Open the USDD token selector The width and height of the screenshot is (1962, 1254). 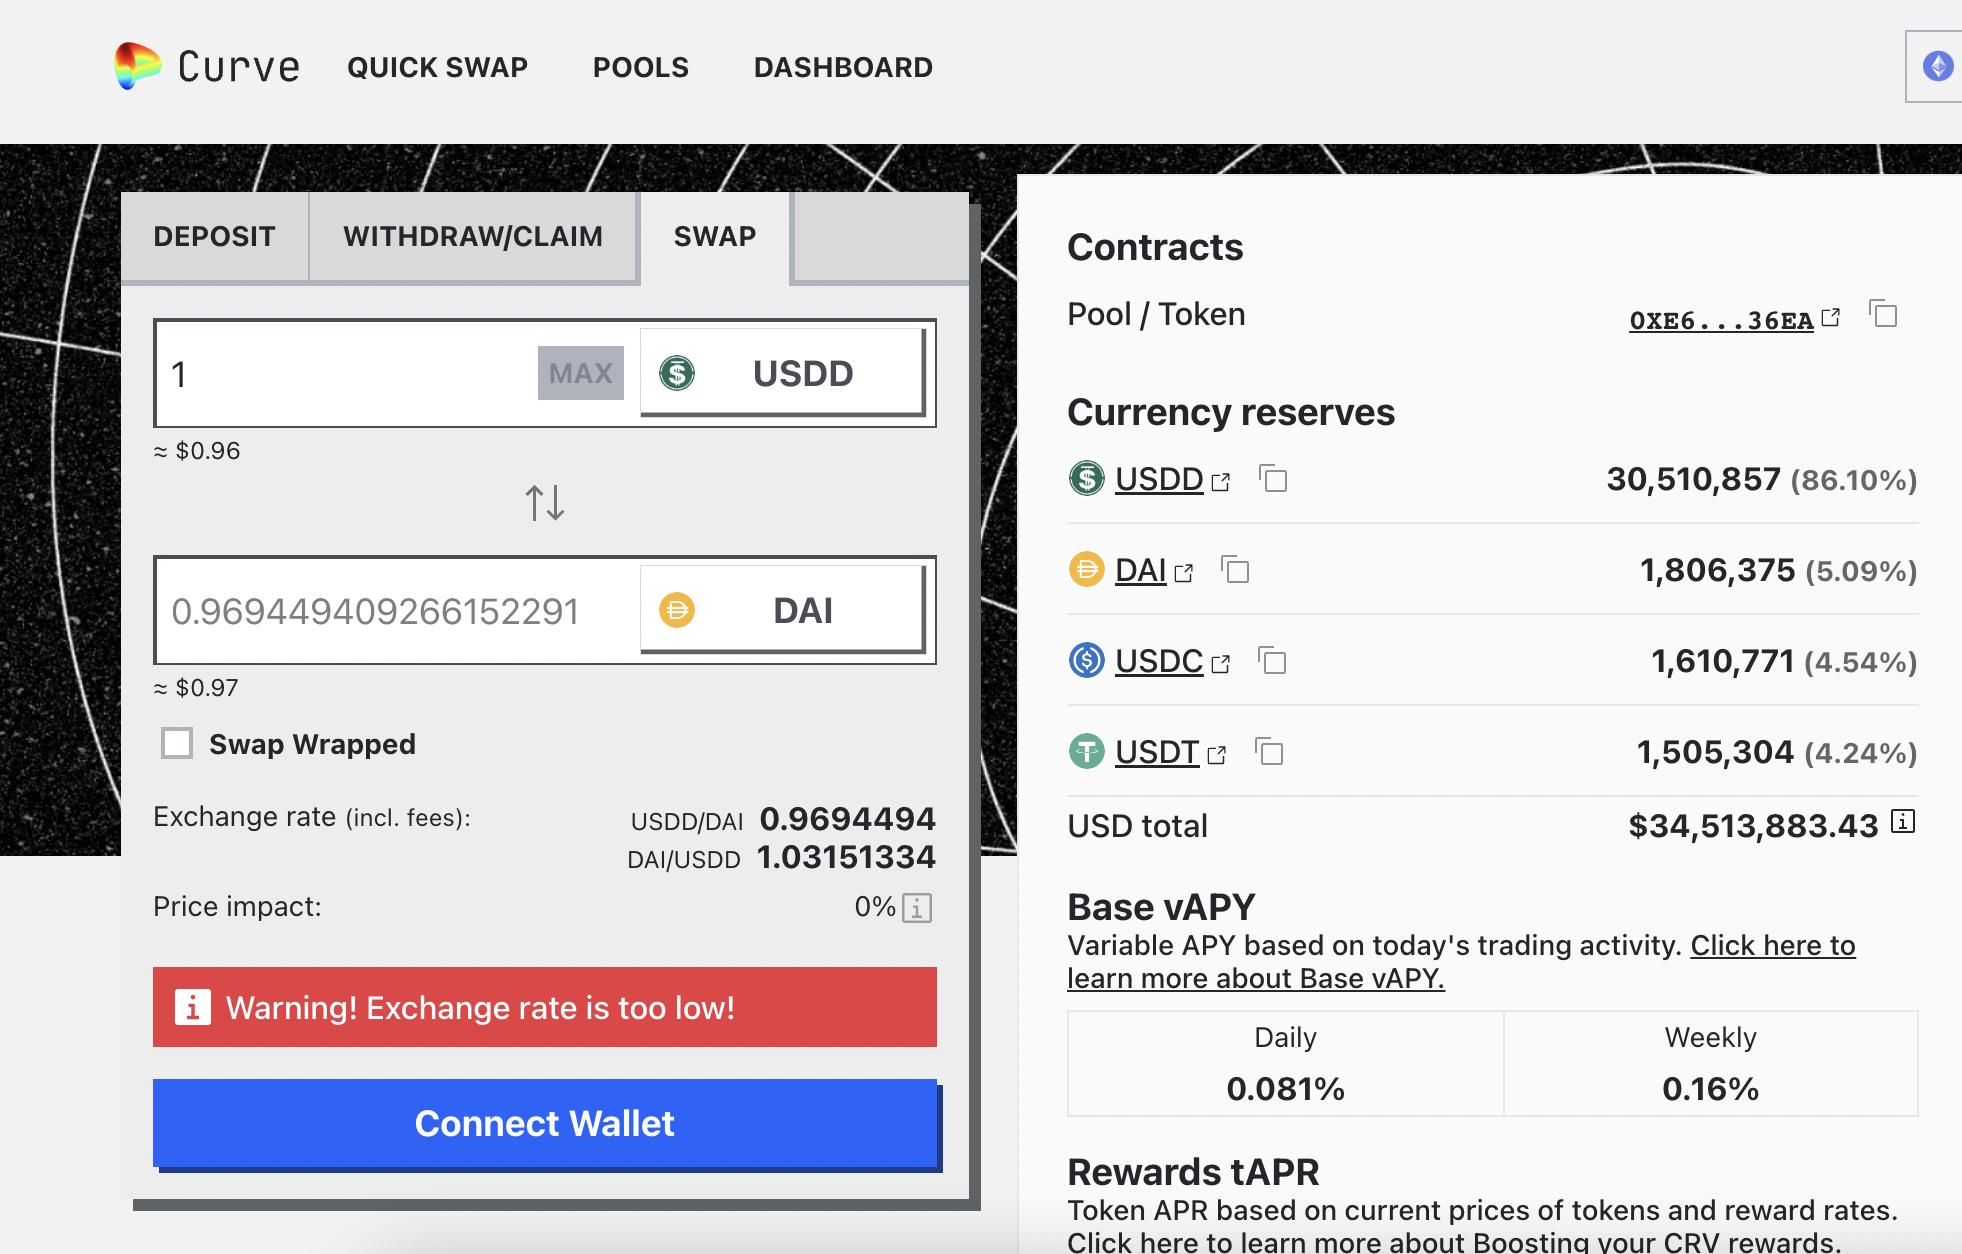pos(782,373)
